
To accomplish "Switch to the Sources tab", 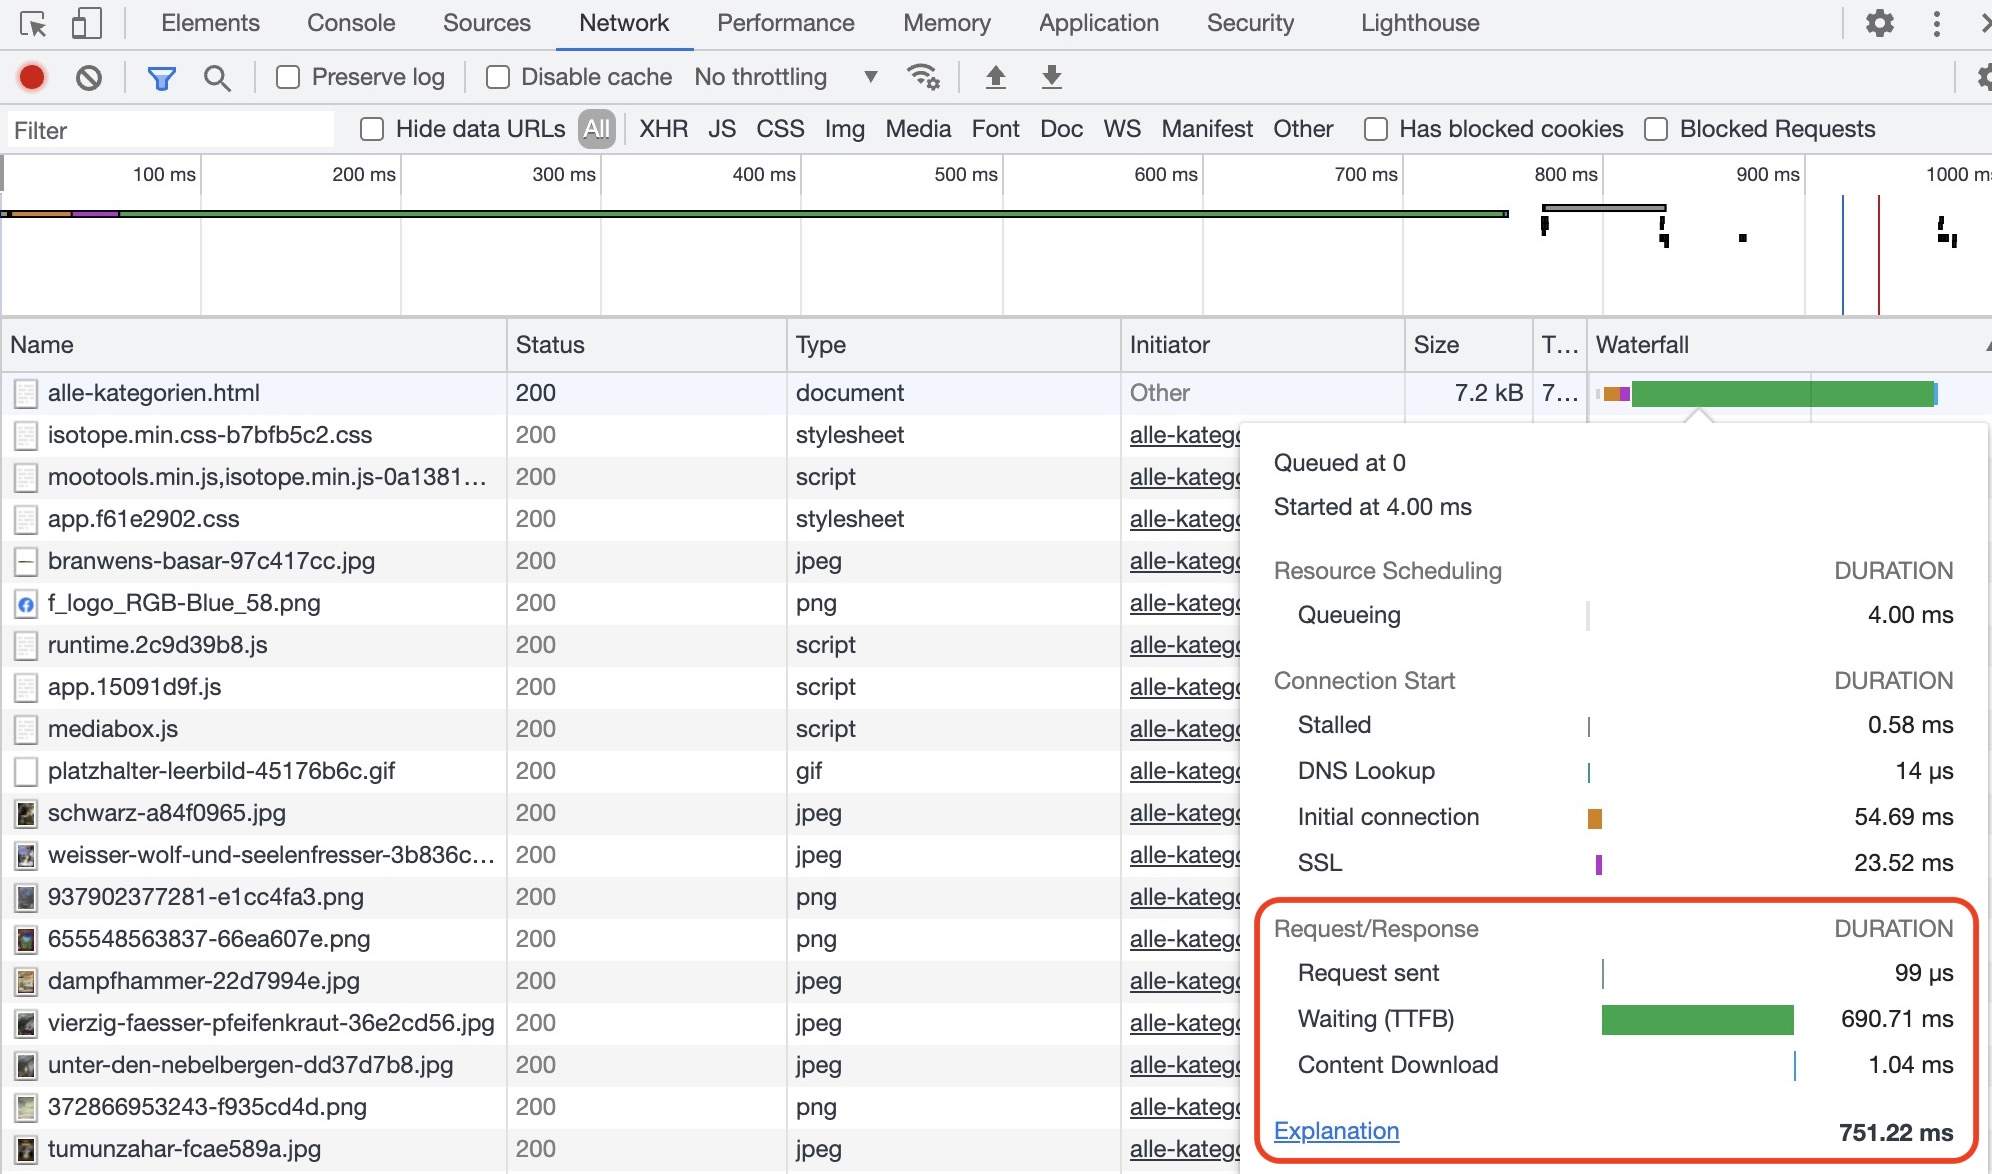I will coord(487,23).
